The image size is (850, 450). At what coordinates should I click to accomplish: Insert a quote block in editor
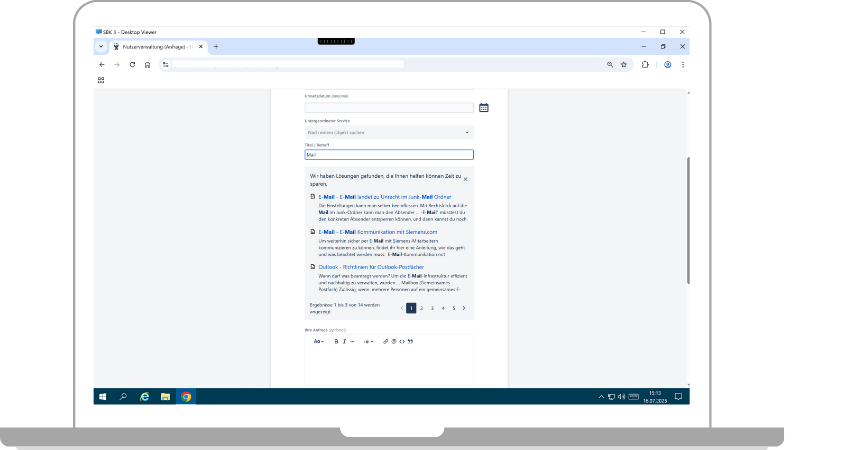[410, 342]
